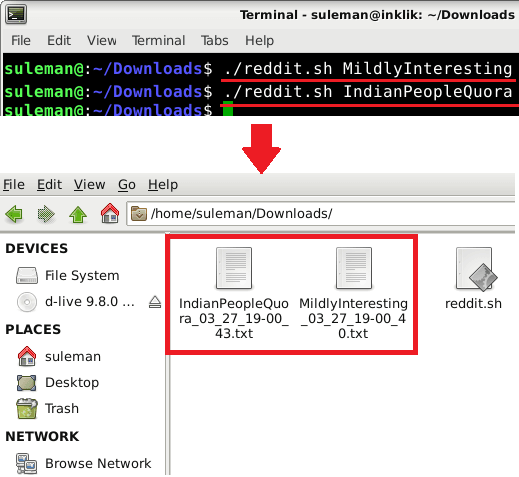Click the terminal window icon in title bar
This screenshot has width=519, height=477.
[x=16, y=14]
